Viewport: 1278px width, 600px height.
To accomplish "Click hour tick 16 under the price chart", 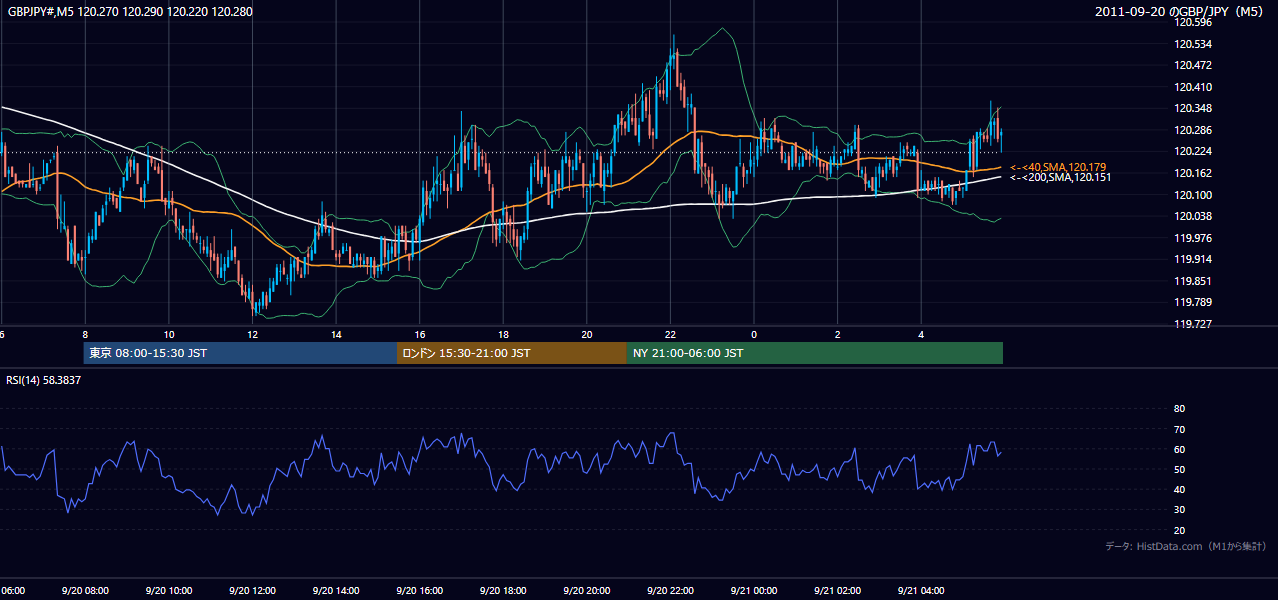I will click(420, 334).
